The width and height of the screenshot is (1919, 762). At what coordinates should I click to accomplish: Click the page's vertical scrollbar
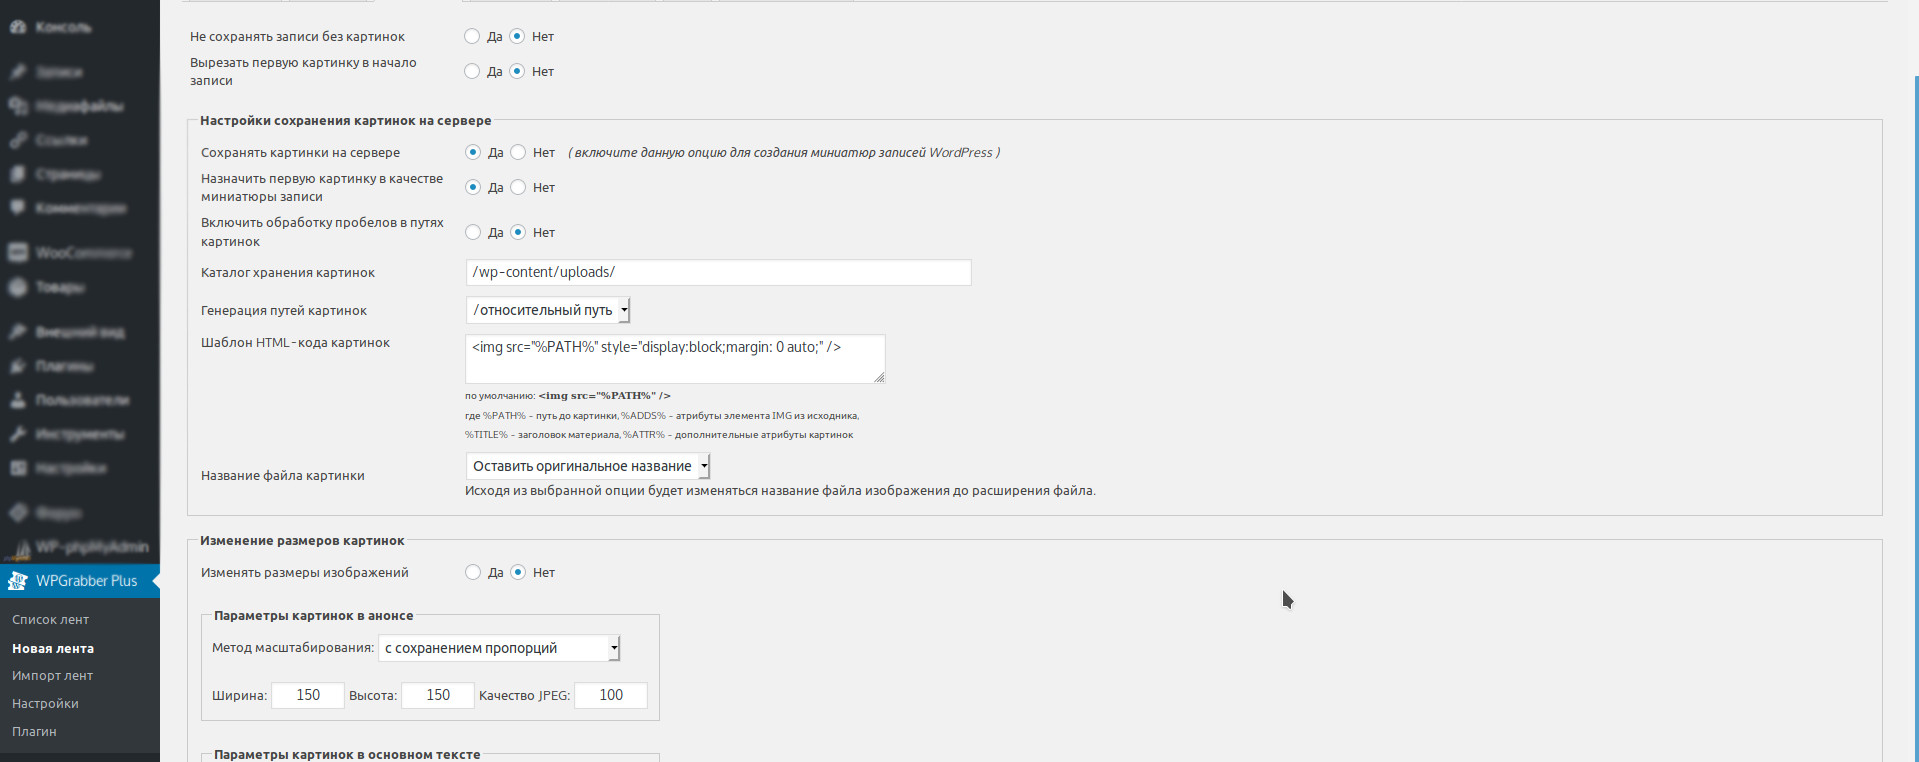point(1914,400)
